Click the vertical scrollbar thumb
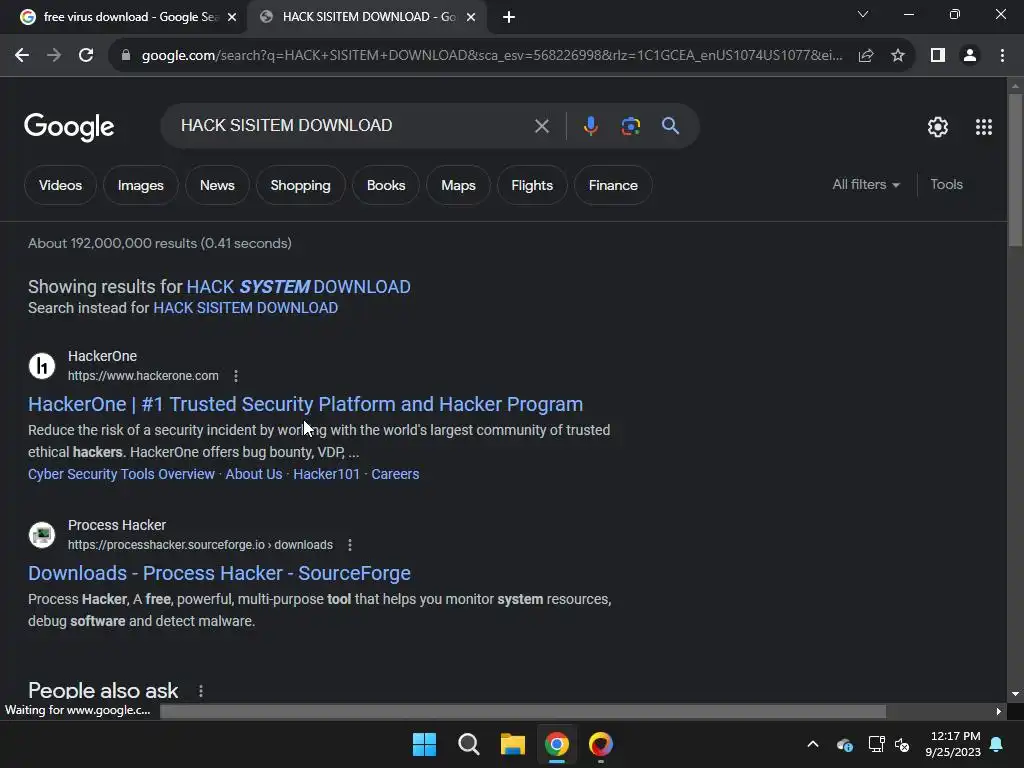1024x768 pixels. point(1015,170)
